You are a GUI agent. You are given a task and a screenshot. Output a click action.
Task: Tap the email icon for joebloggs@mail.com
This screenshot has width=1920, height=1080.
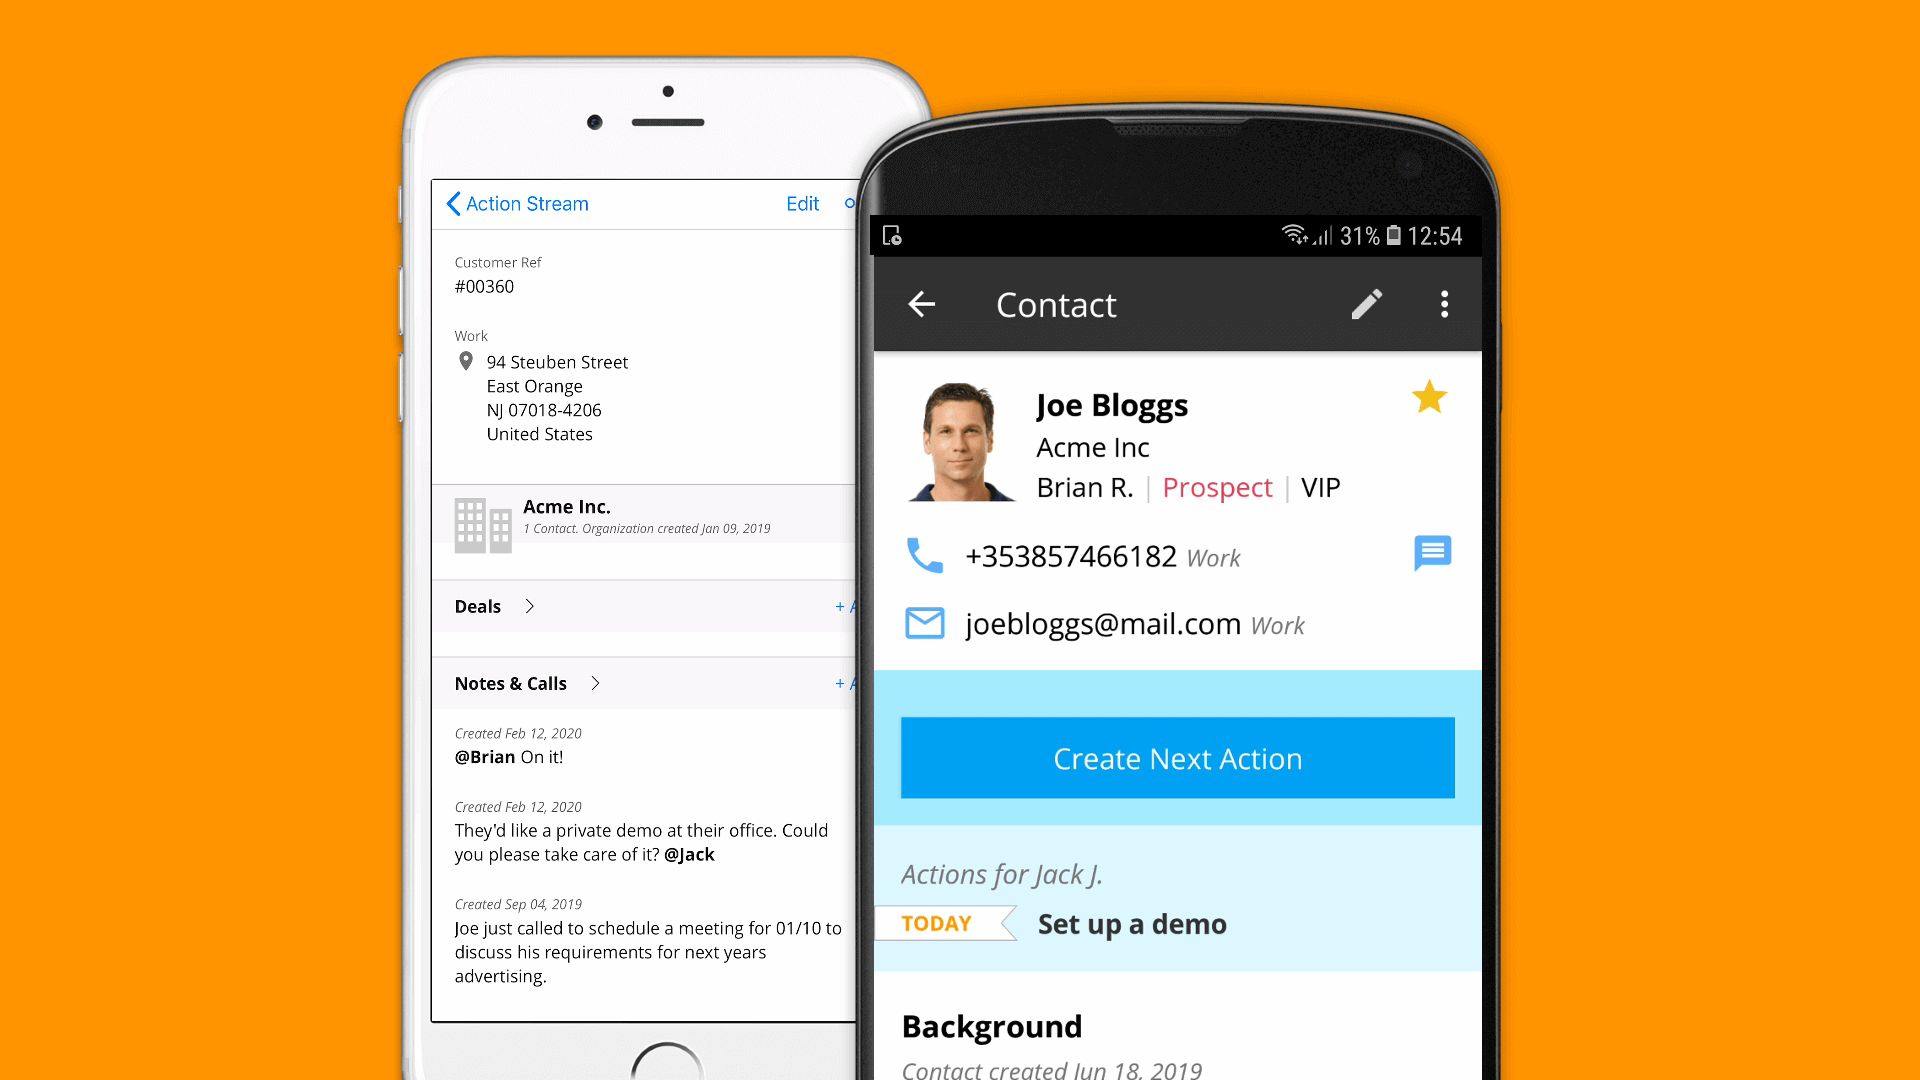pos(923,622)
